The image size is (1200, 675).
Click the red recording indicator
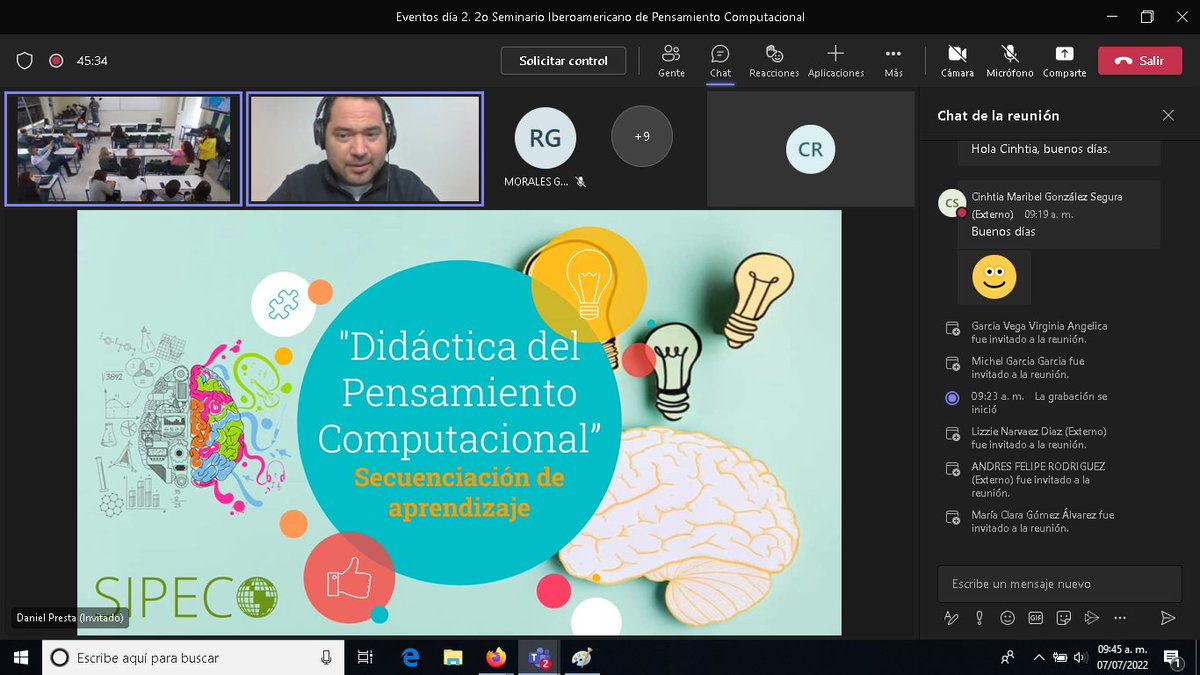(x=56, y=61)
